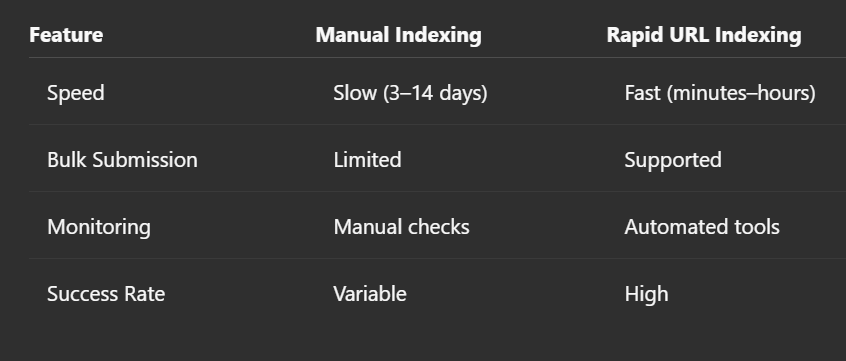Click the word Indexing in Manual Indexing
Viewport: 846px width, 361px height.
click(x=438, y=36)
